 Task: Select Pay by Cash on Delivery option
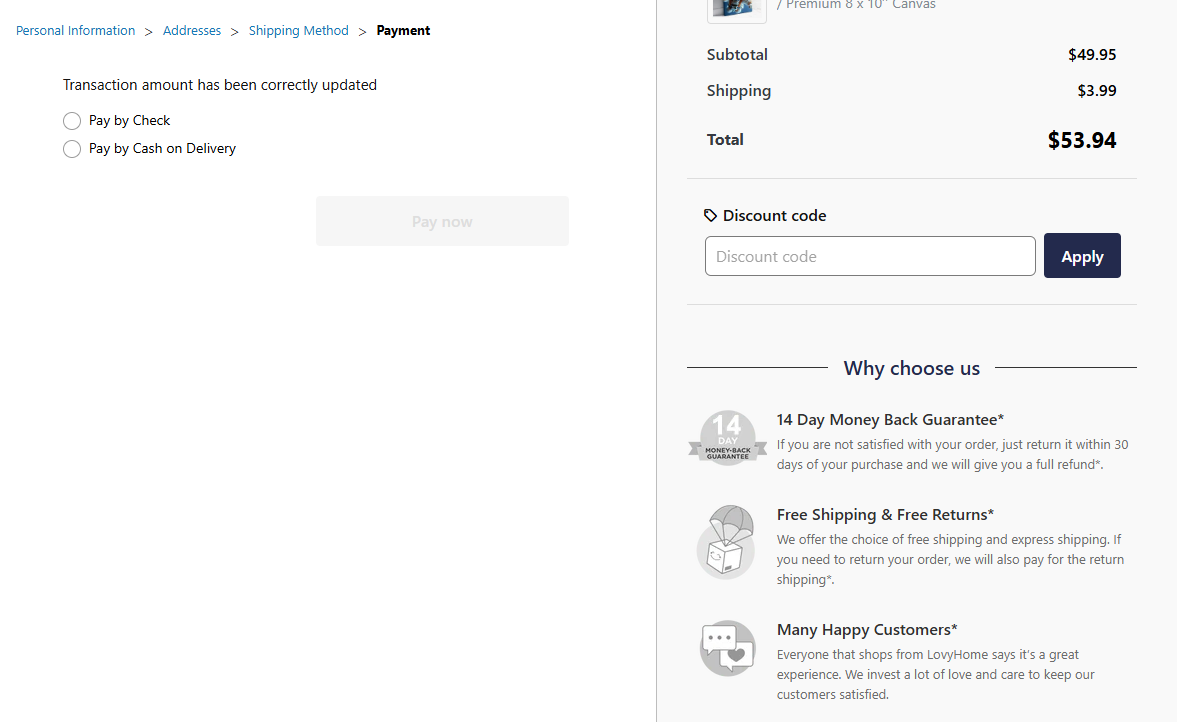(x=72, y=149)
